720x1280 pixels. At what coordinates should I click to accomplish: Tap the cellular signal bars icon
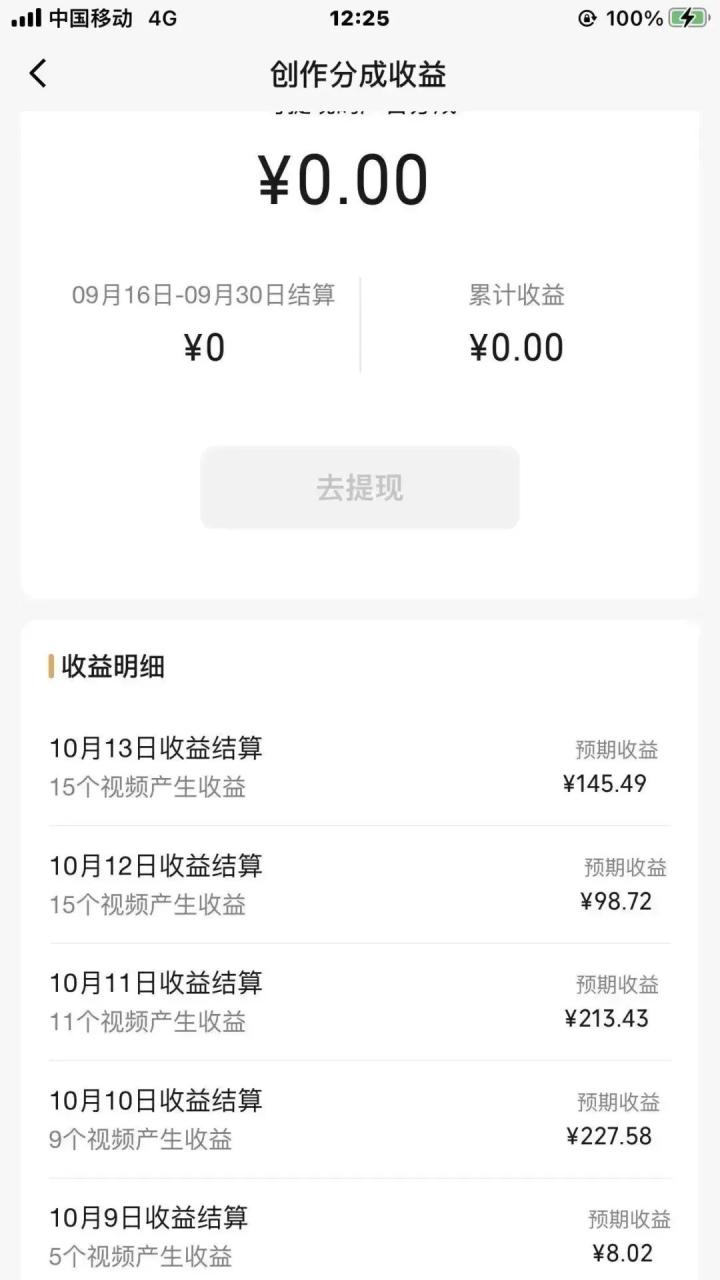pyautogui.click(x=26, y=18)
